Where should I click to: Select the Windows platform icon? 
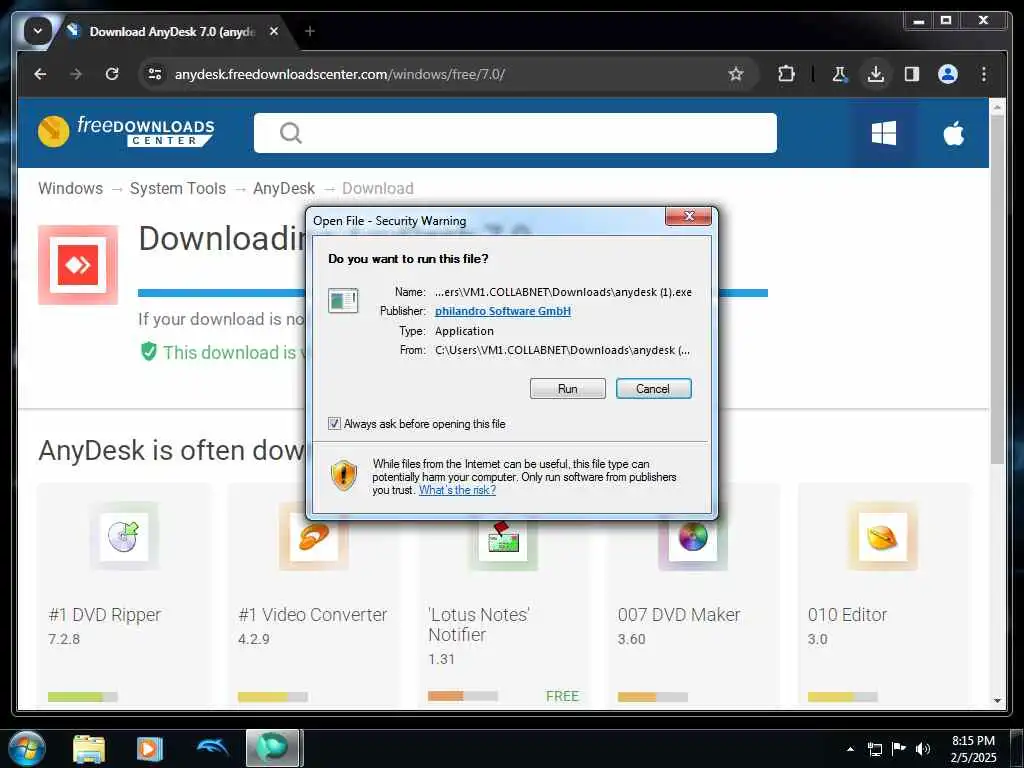[x=884, y=133]
